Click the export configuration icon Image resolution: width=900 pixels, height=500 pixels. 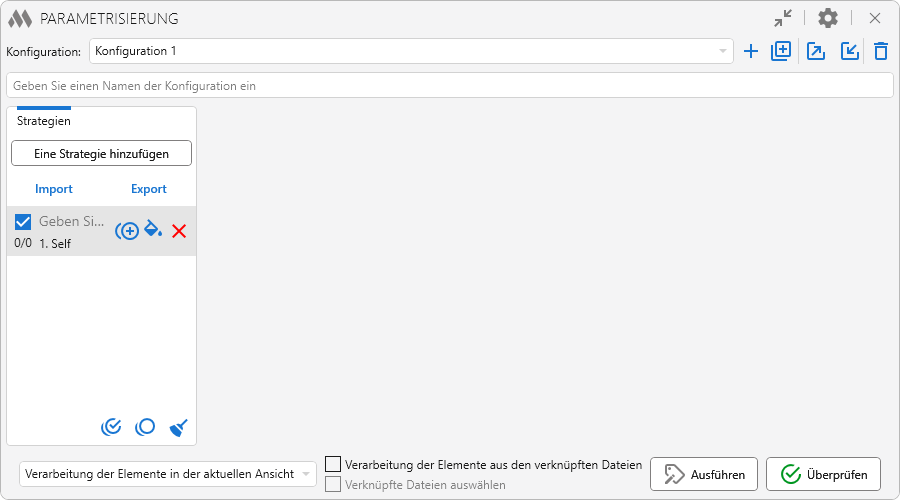pyautogui.click(x=816, y=51)
